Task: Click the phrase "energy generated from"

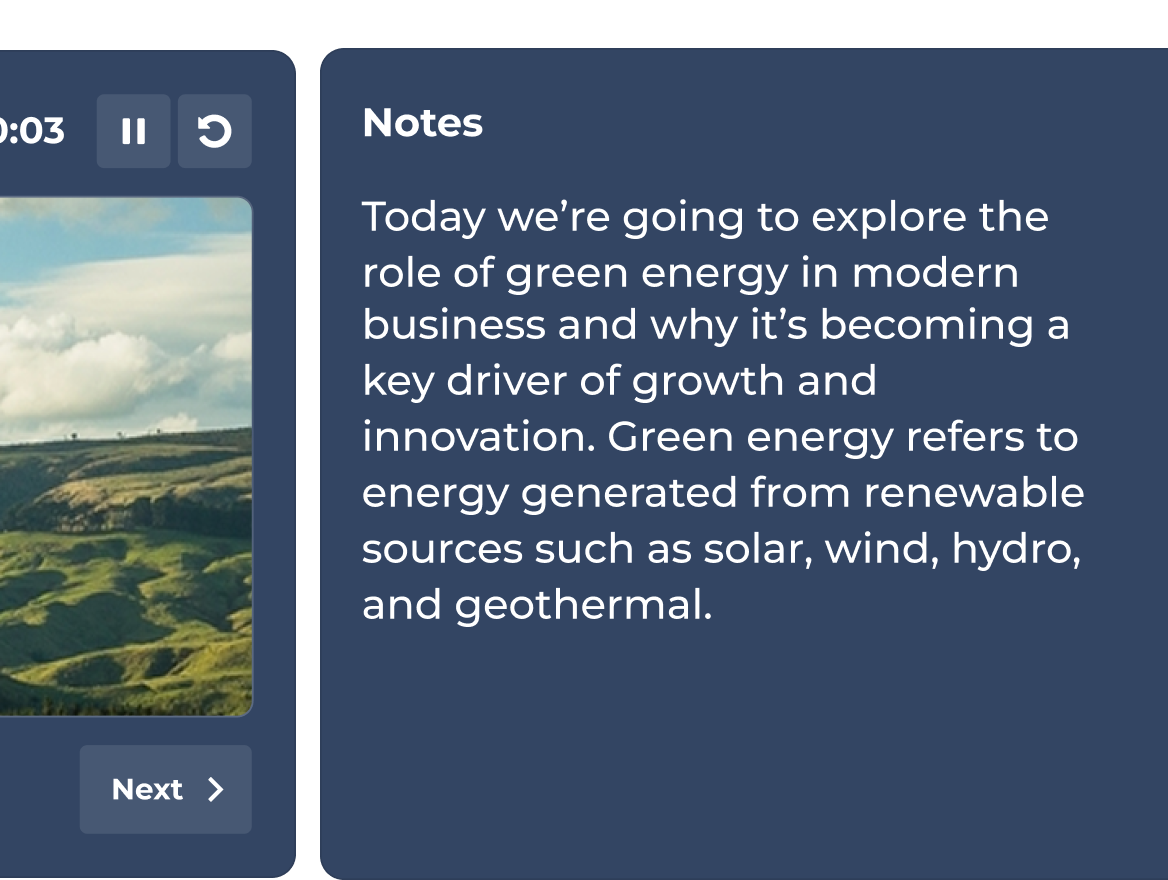Action: click(606, 495)
